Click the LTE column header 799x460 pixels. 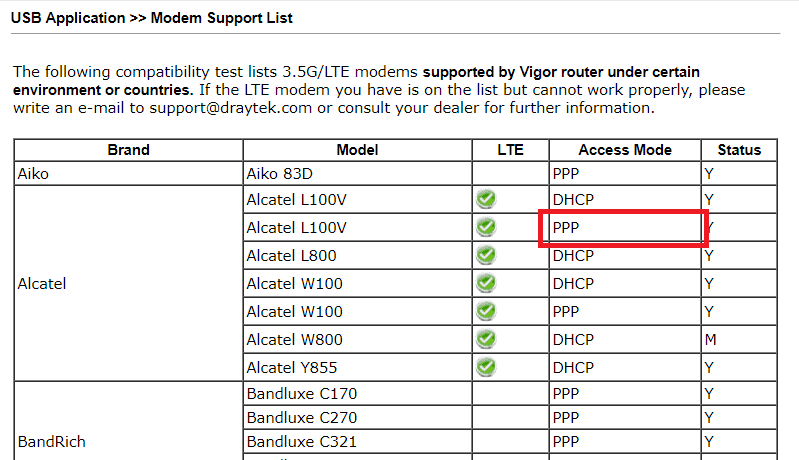click(510, 150)
